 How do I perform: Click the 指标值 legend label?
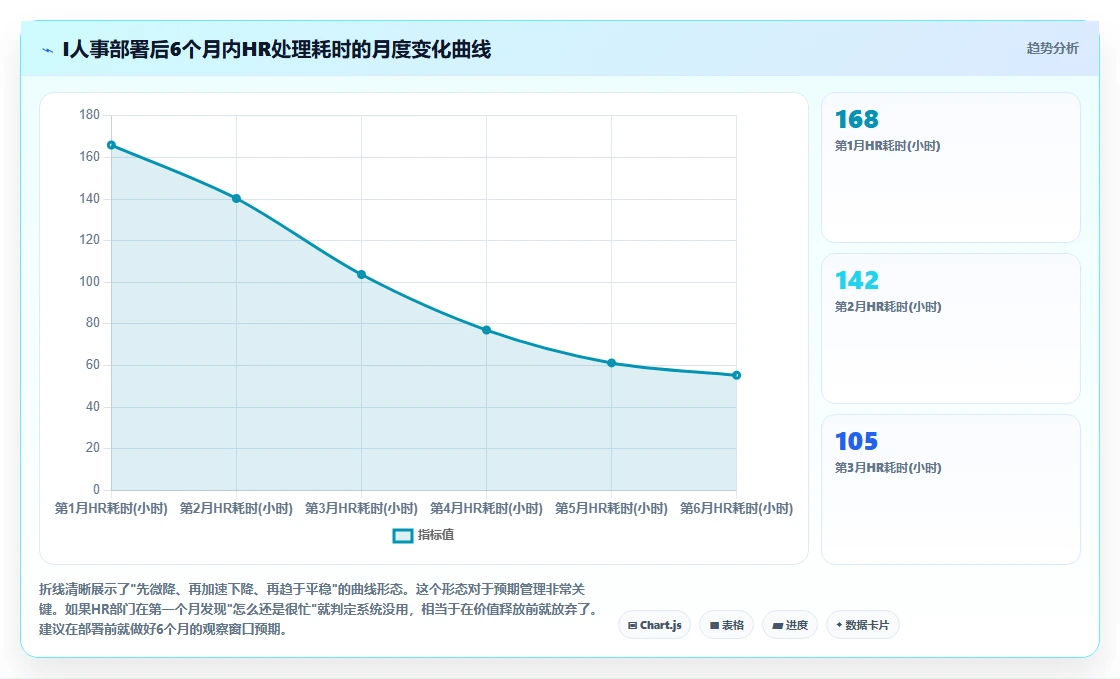pos(436,535)
